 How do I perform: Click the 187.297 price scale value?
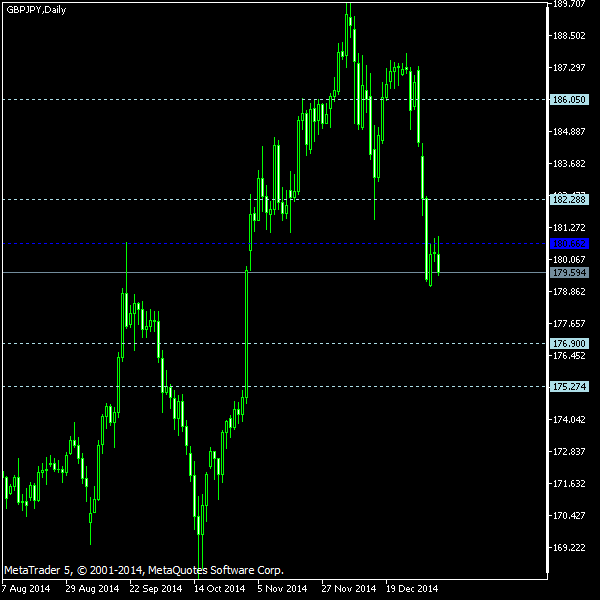pos(569,68)
